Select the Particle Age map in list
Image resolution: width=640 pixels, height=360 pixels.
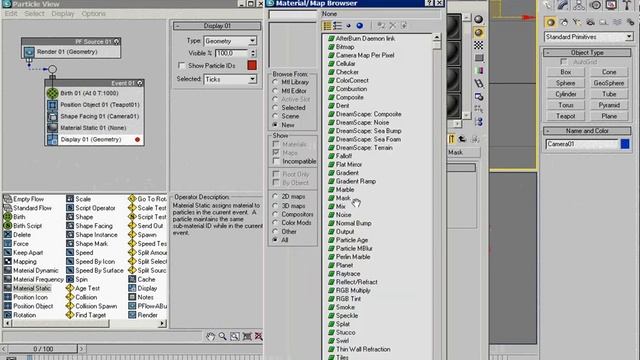352,240
